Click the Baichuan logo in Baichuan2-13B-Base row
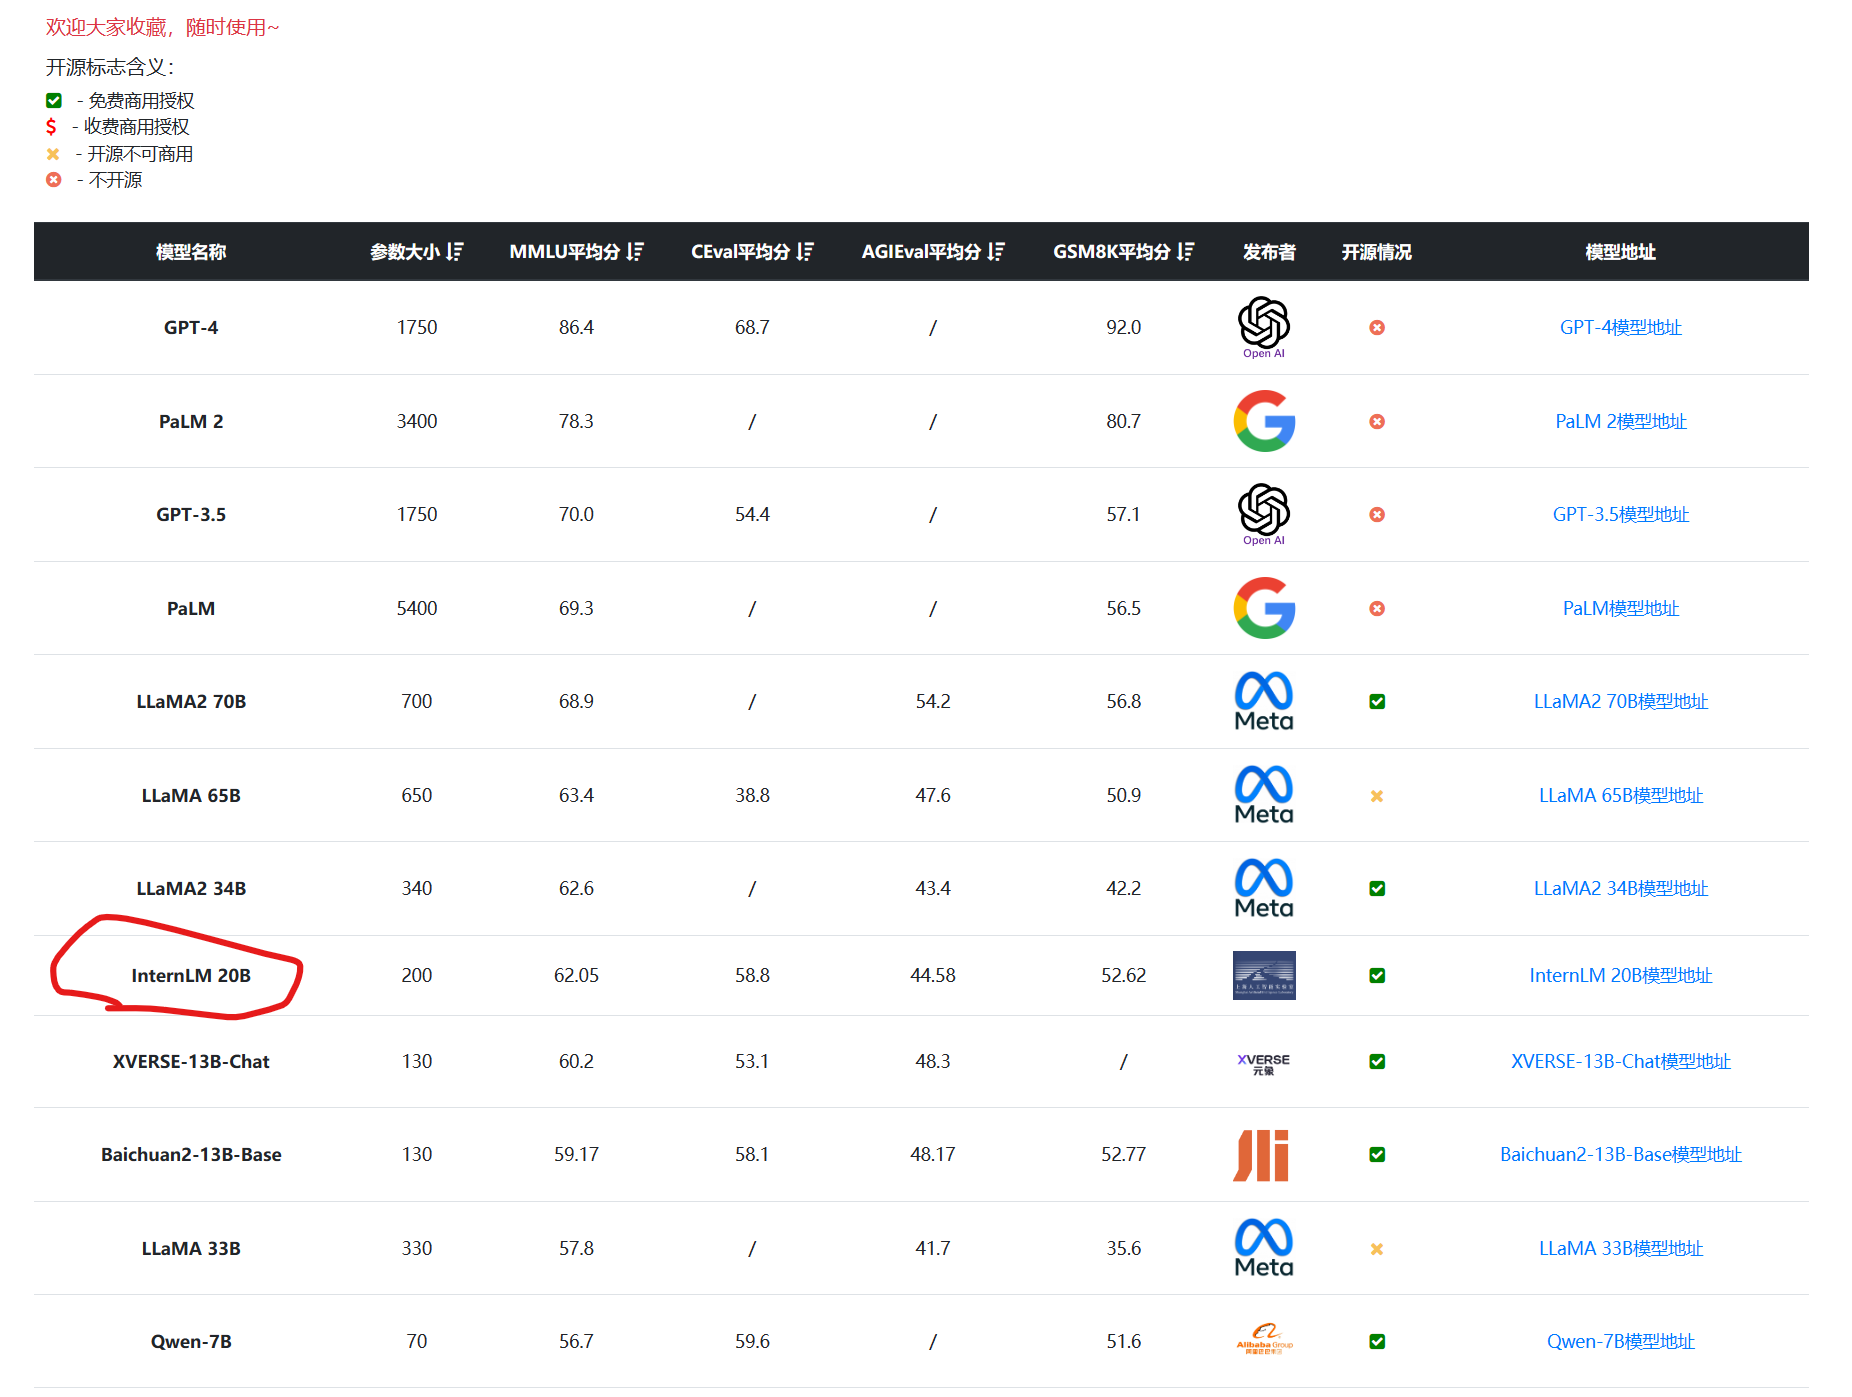This screenshot has height=1397, width=1852. click(x=1261, y=1155)
